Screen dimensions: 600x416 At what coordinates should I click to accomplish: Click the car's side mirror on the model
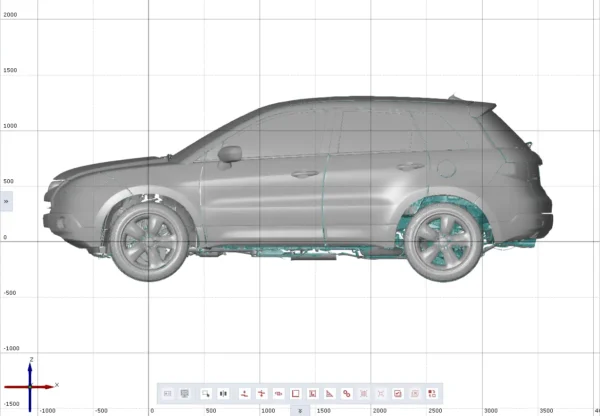(230, 155)
